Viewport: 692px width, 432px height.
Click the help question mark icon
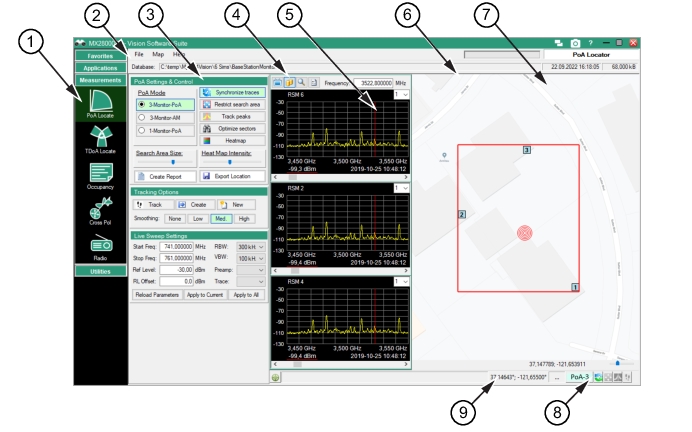590,44
